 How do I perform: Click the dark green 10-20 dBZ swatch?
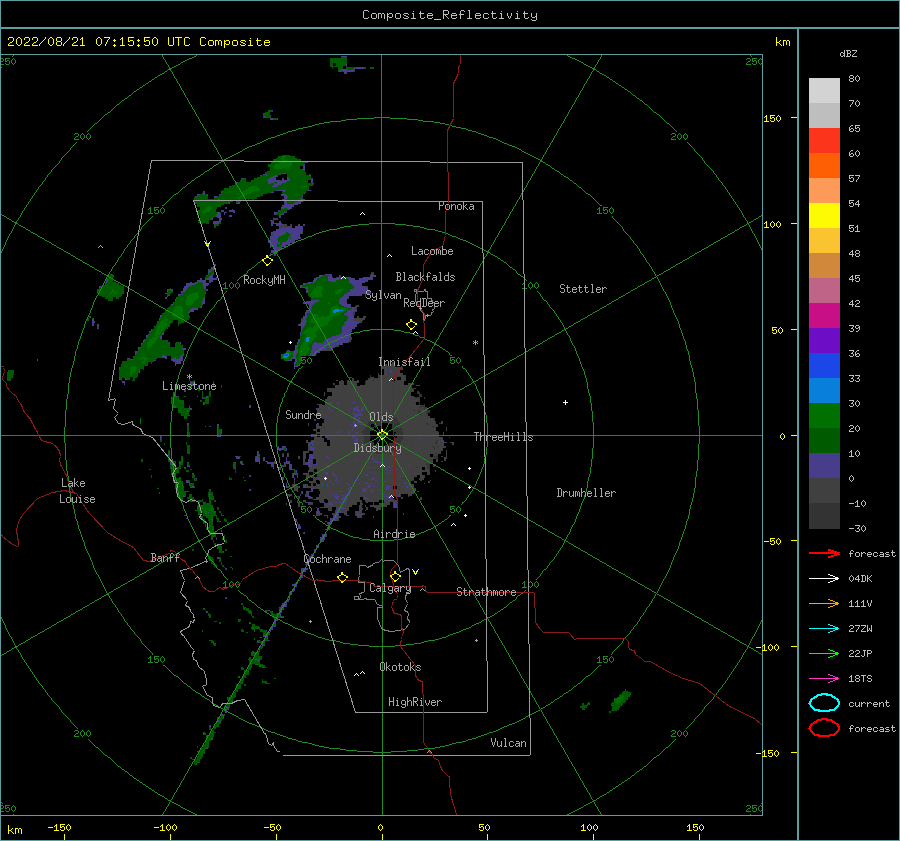click(x=824, y=440)
